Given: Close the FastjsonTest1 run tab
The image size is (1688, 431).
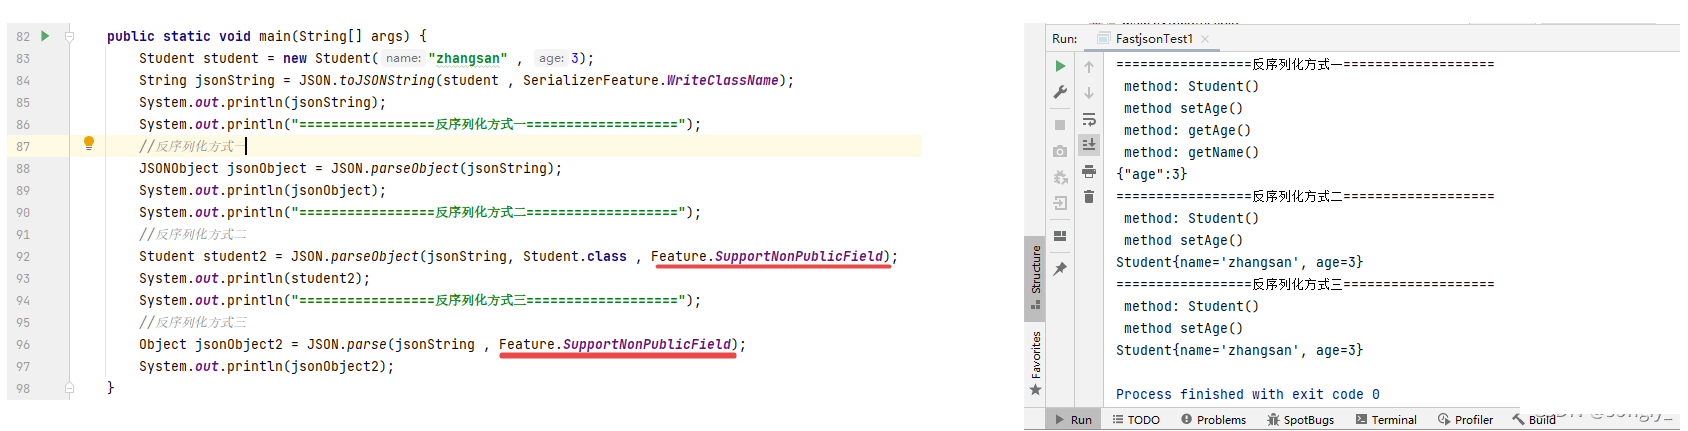Looking at the screenshot, I should 1205,39.
